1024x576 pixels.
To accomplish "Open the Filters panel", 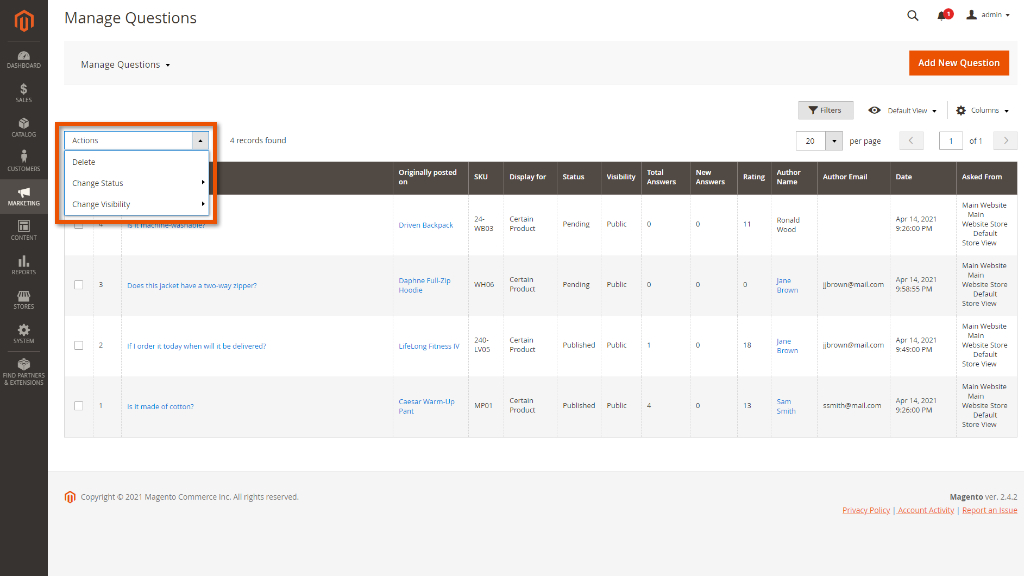I will click(x=825, y=110).
